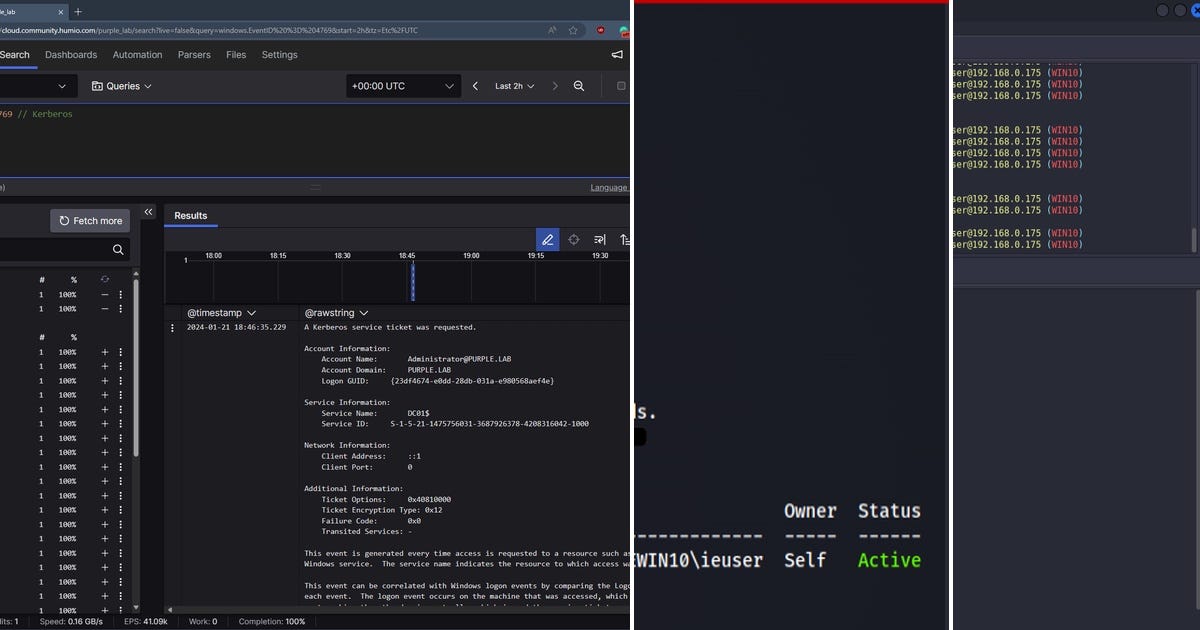This screenshot has height=630, width=1200.
Task: Close the purple_lab browser tab
Action: [60, 12]
